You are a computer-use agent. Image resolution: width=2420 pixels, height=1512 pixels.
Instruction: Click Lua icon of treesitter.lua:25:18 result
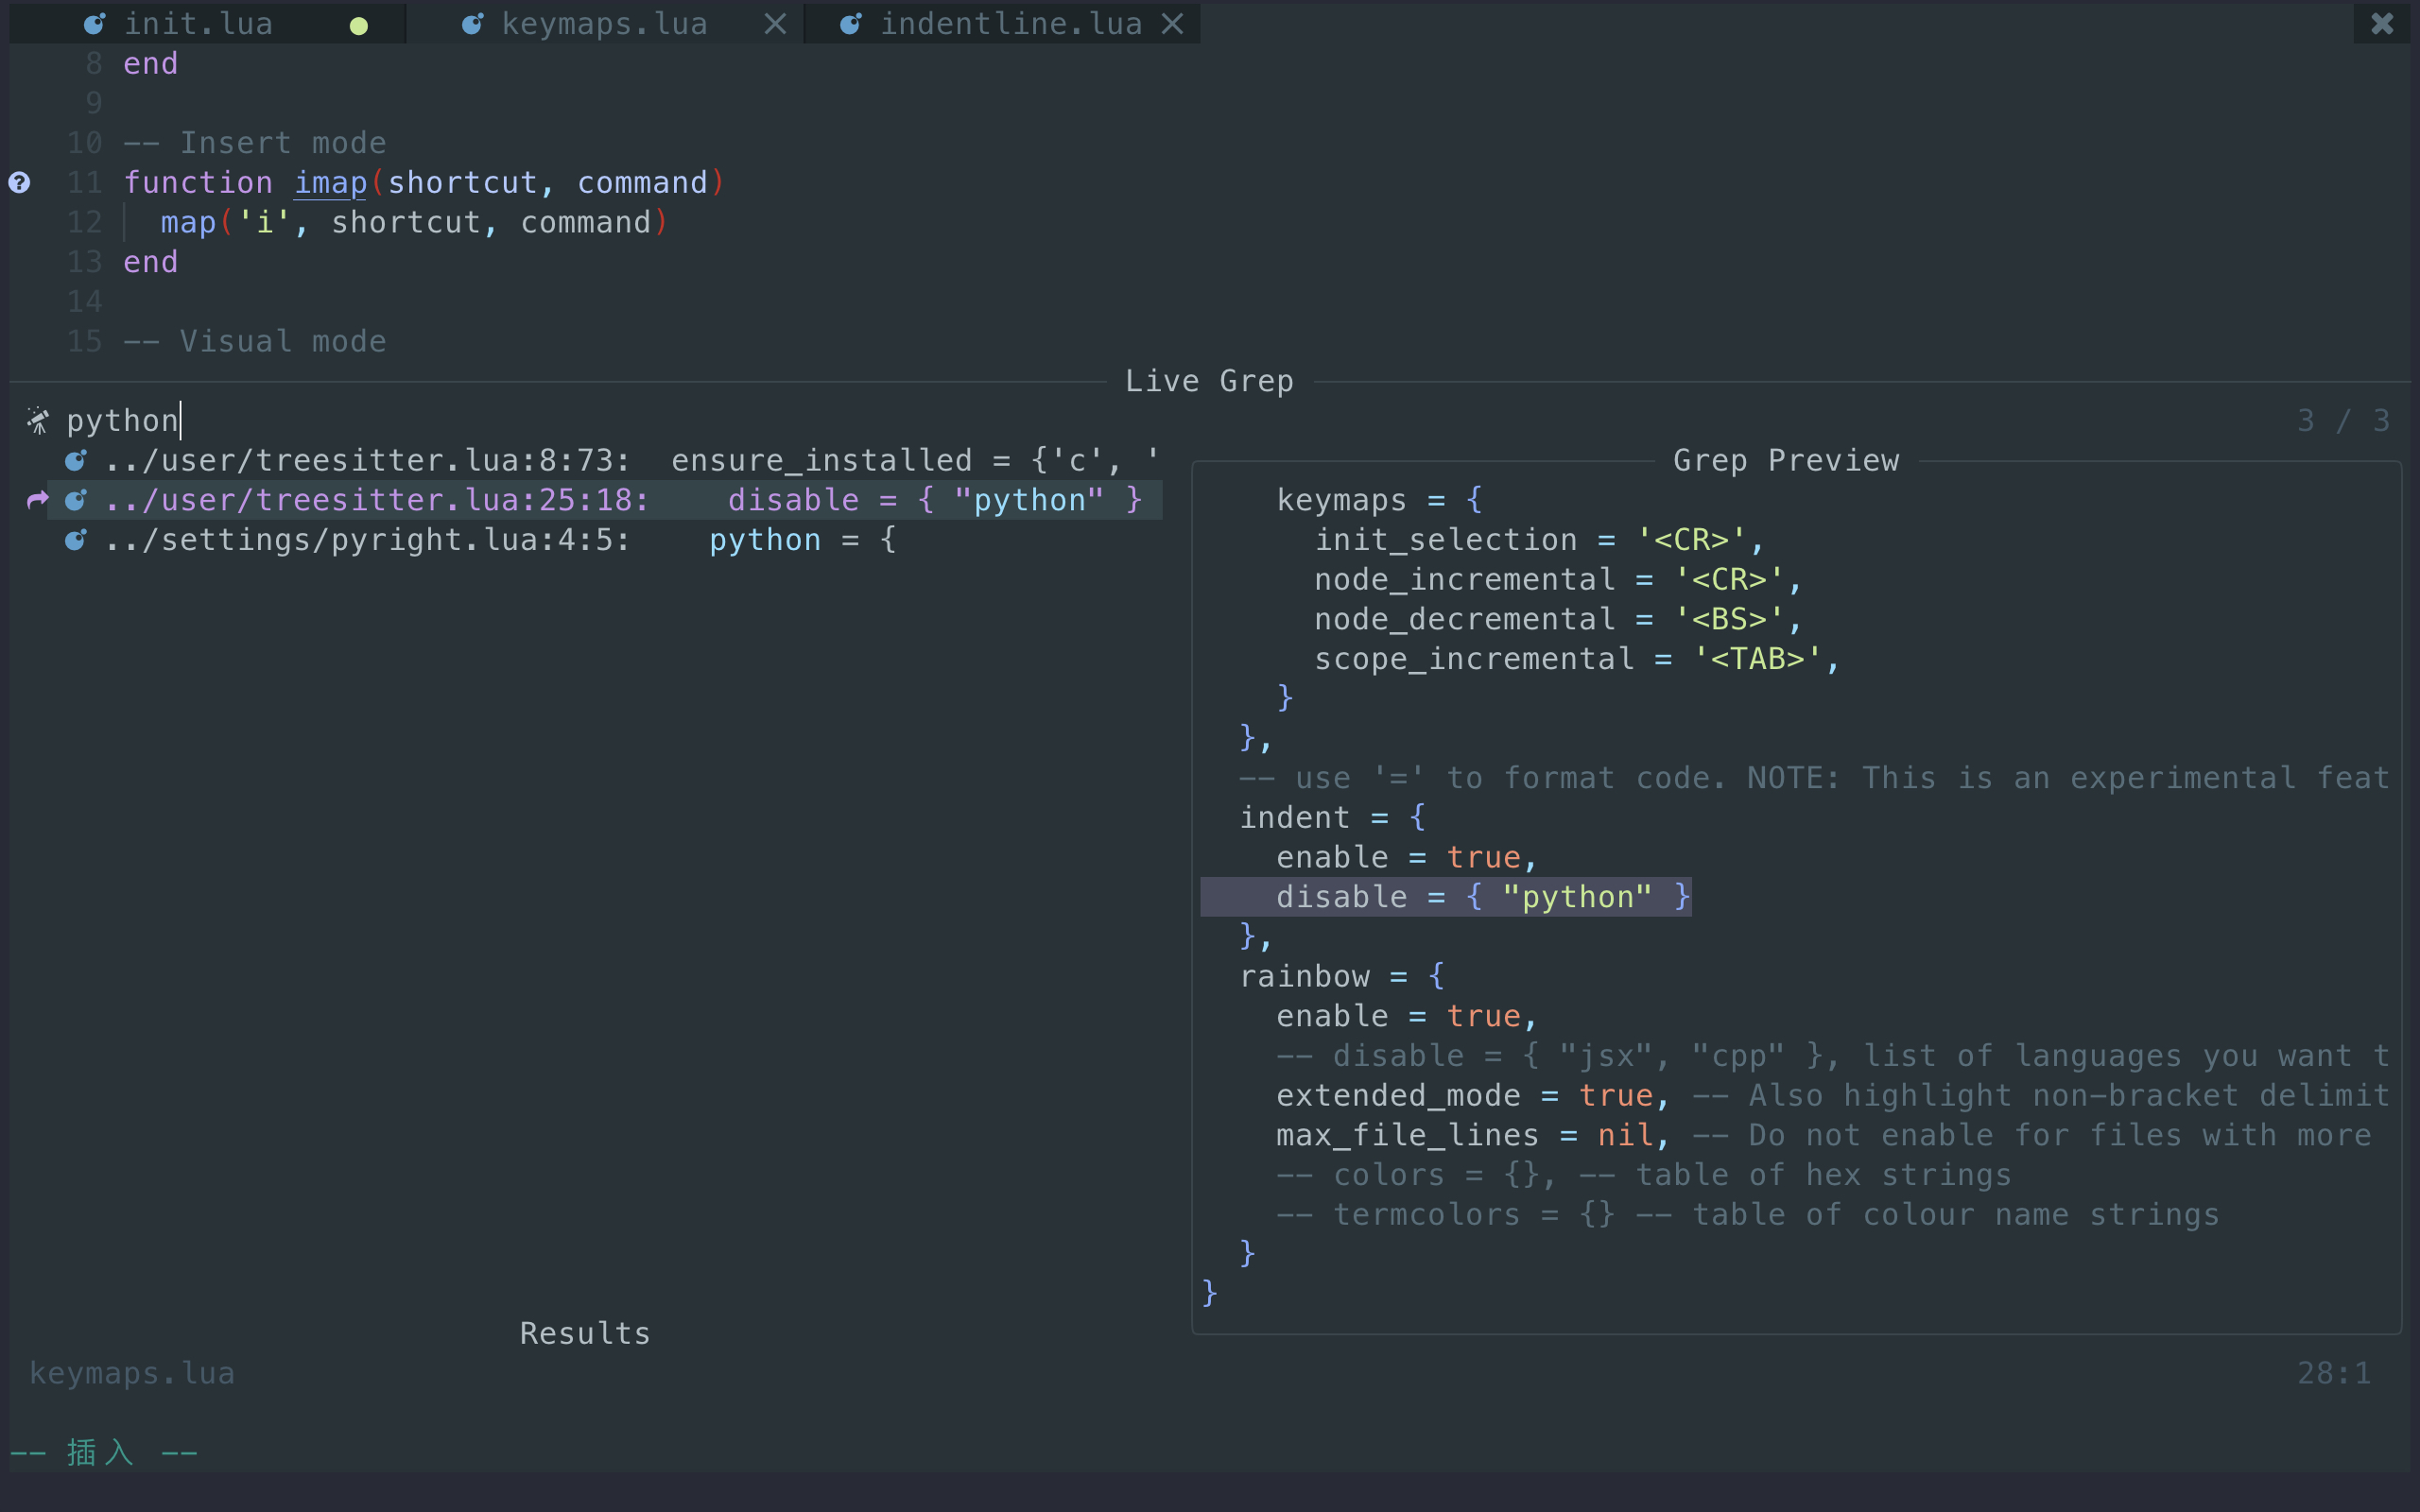coord(76,500)
